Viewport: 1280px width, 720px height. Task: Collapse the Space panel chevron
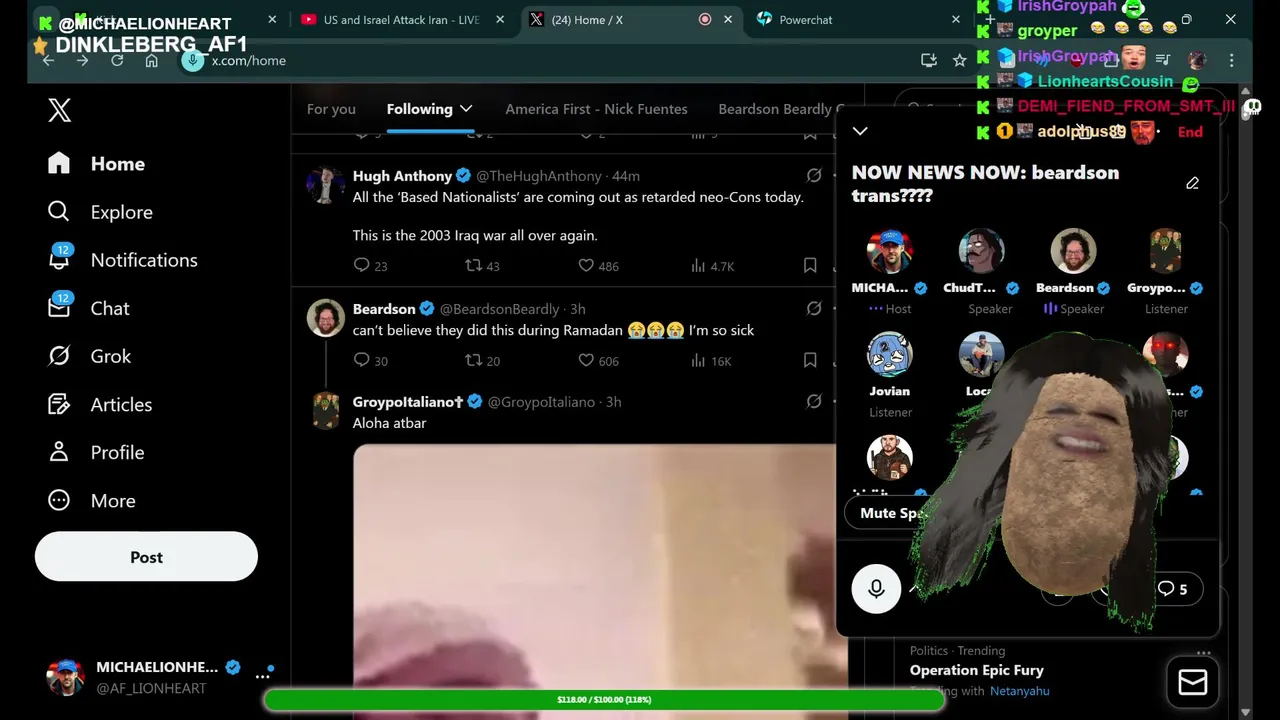pyautogui.click(x=860, y=131)
